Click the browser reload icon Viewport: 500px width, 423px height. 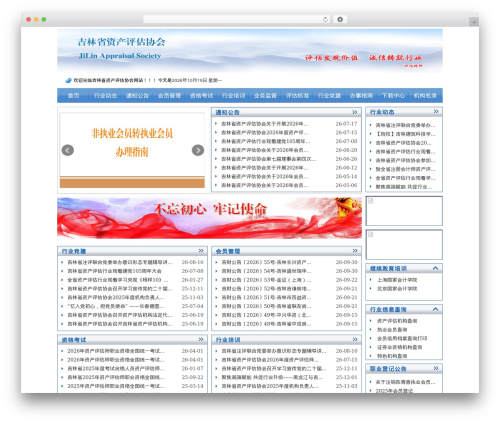(325, 19)
